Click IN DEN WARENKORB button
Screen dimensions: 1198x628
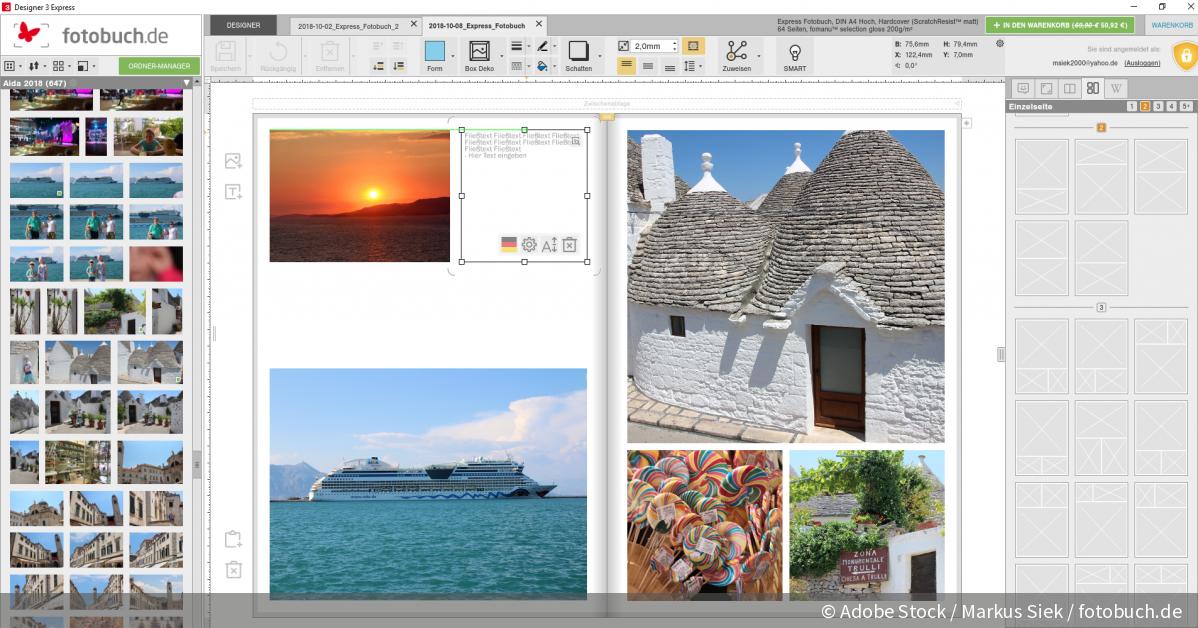1060,25
